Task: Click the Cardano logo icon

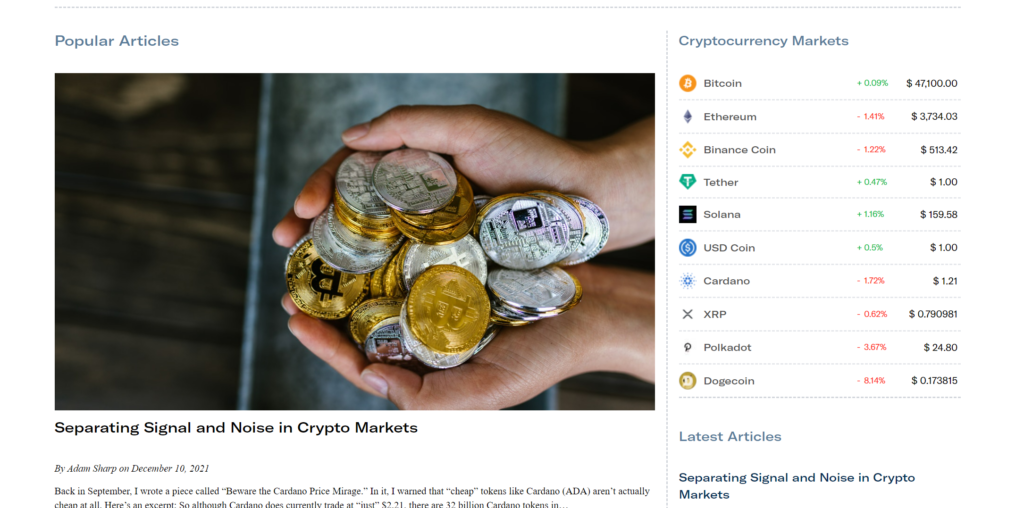Action: coord(688,281)
